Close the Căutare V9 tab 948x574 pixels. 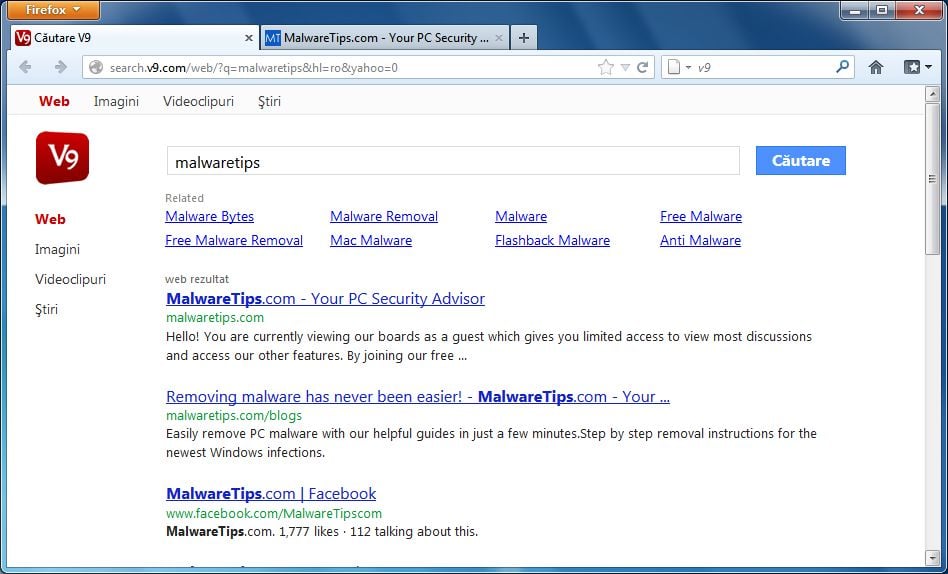pyautogui.click(x=248, y=38)
